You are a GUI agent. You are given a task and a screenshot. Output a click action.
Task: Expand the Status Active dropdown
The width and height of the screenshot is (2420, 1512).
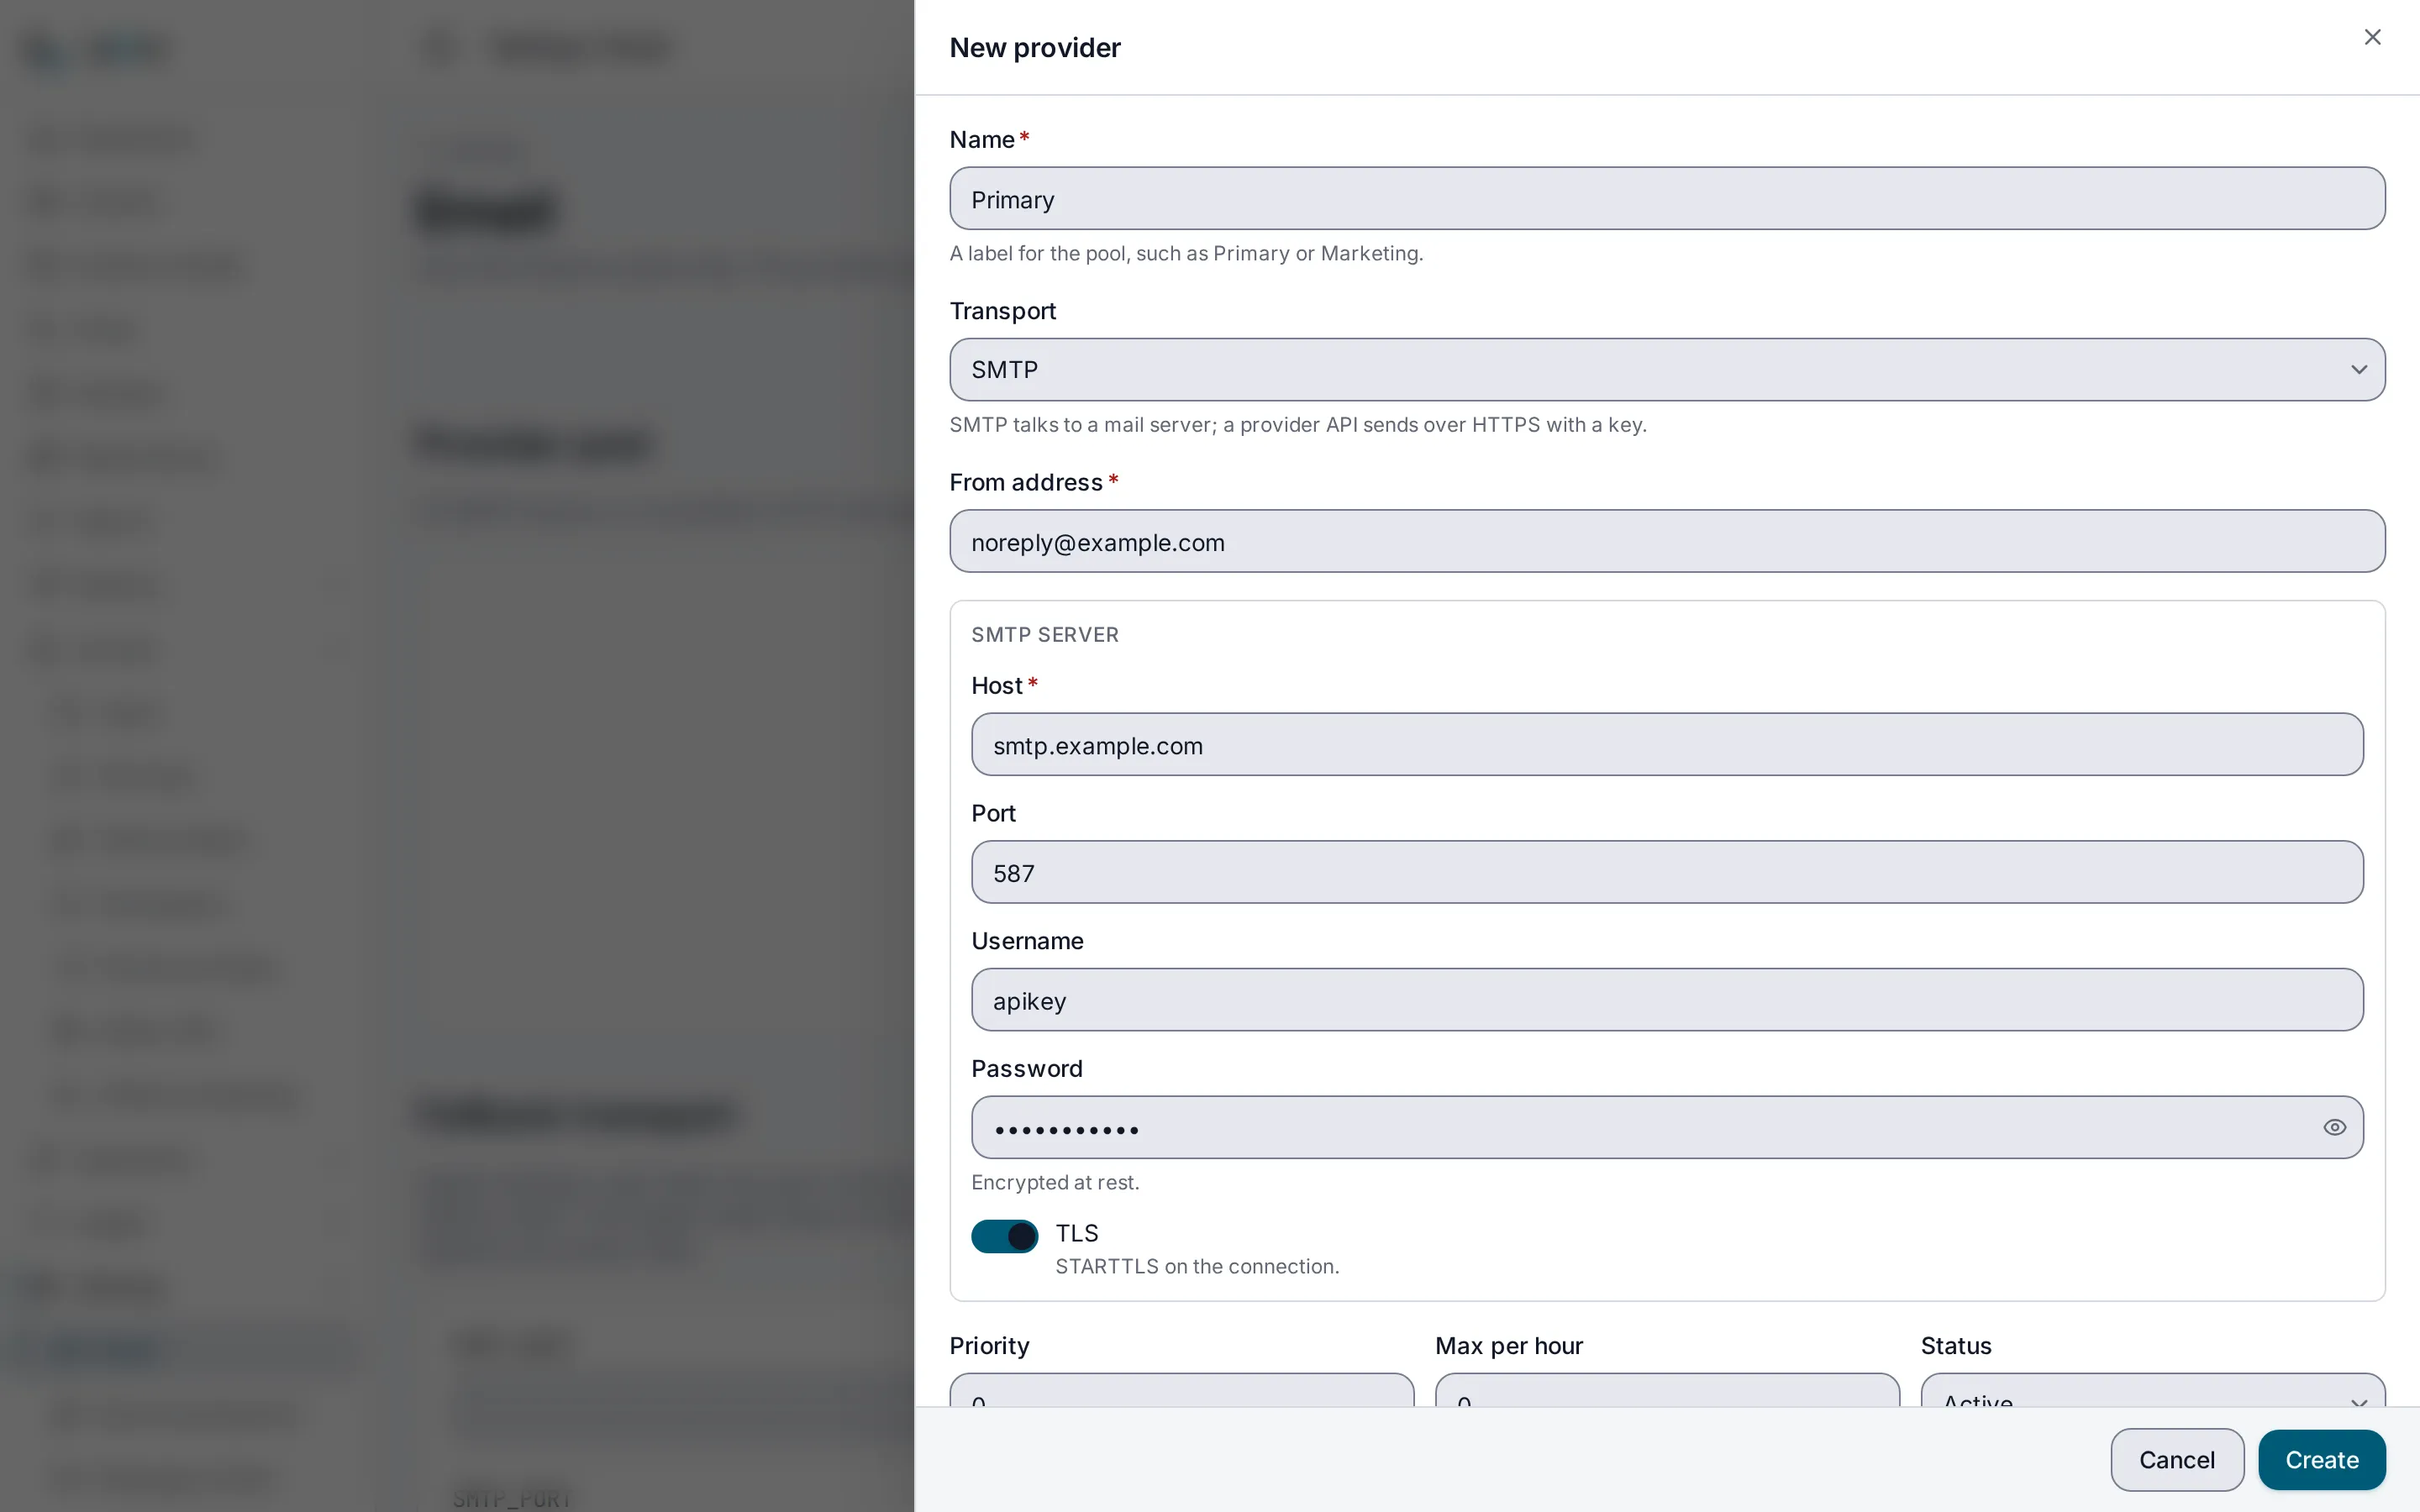click(2152, 1391)
